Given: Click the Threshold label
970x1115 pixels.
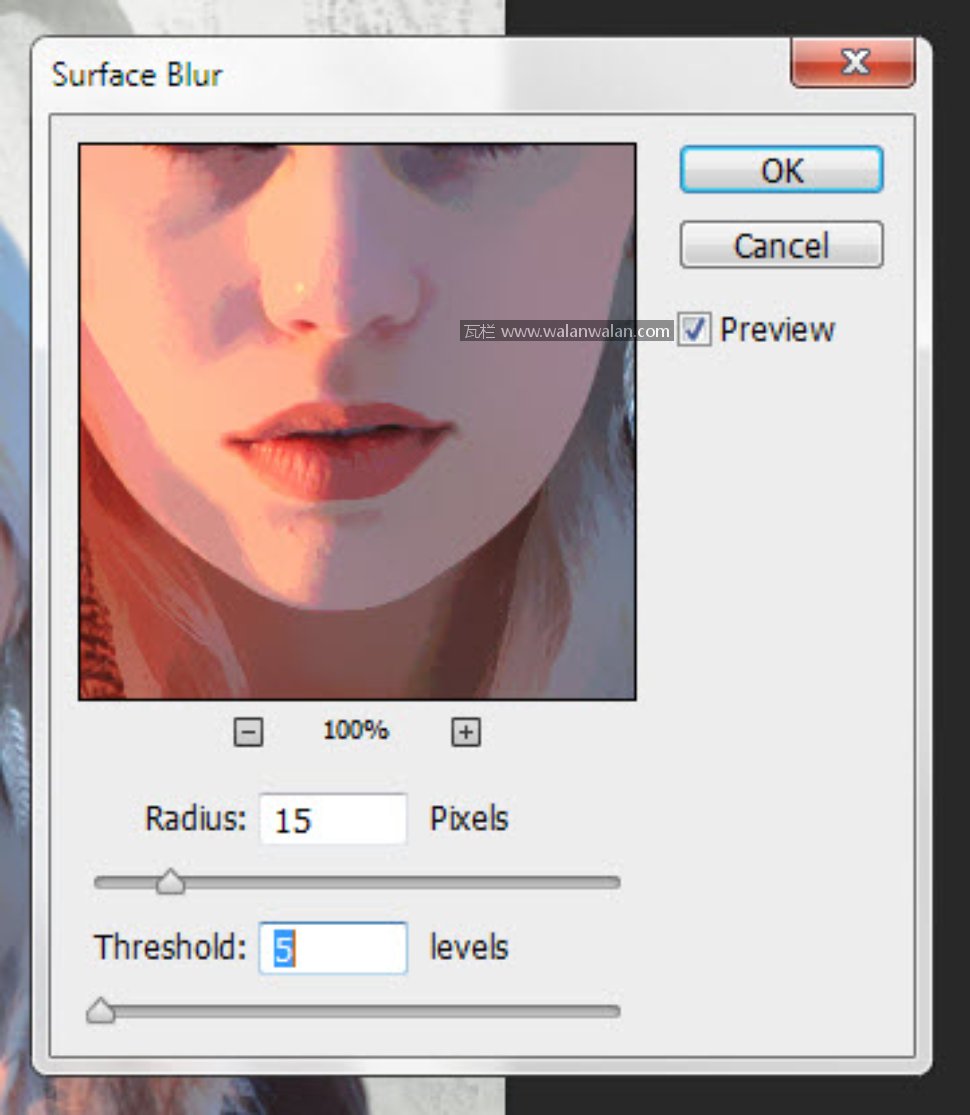Looking at the screenshot, I should point(170,948).
